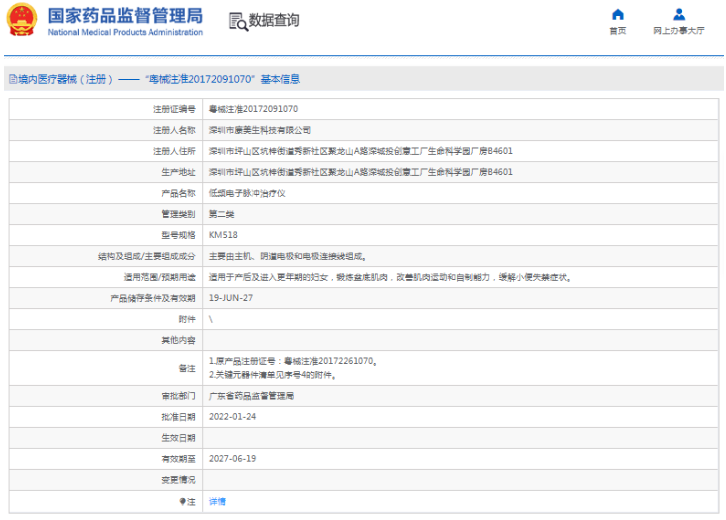Click the 审批部门 row label
The image size is (726, 520).
click(179, 396)
